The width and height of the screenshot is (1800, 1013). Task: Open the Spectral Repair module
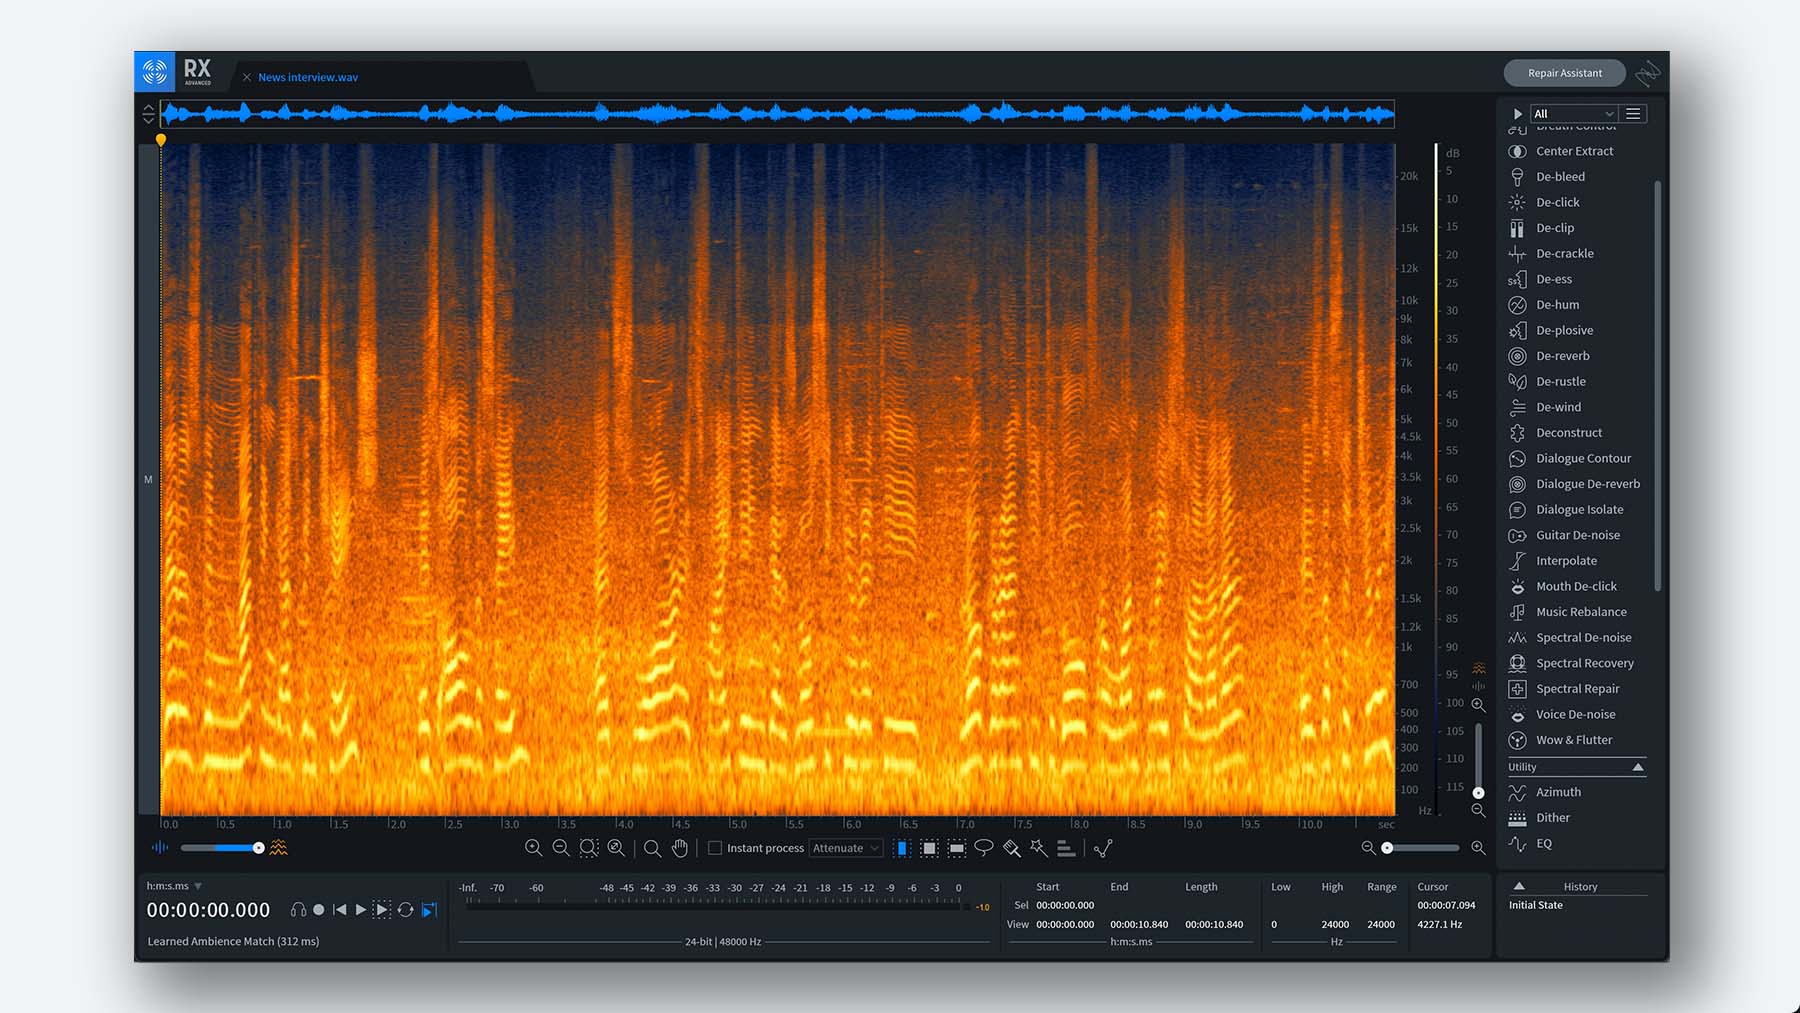(x=1577, y=689)
